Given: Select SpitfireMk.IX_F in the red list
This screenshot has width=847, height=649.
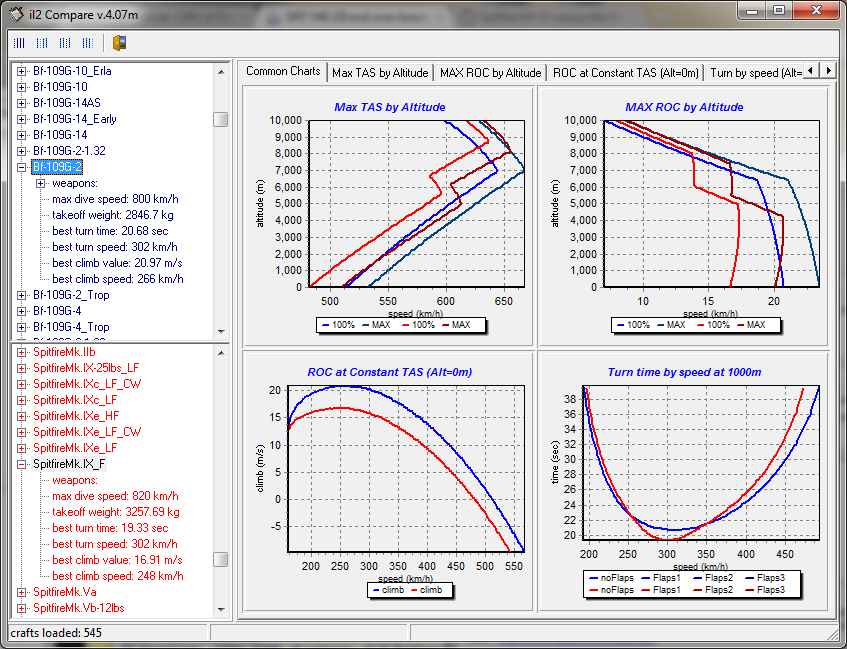Looking at the screenshot, I should point(69,464).
